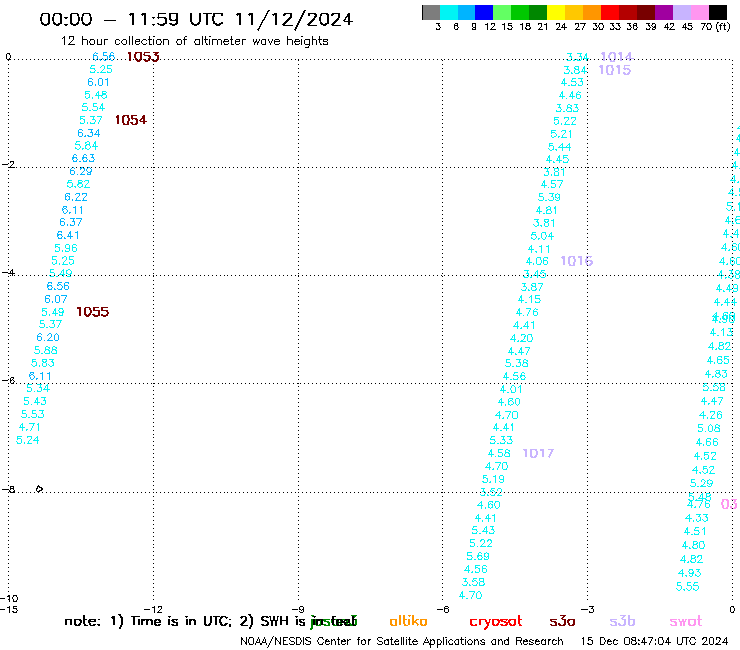Click the date title 11/12/2024
The width and height of the screenshot is (740, 650).
click(x=293, y=20)
